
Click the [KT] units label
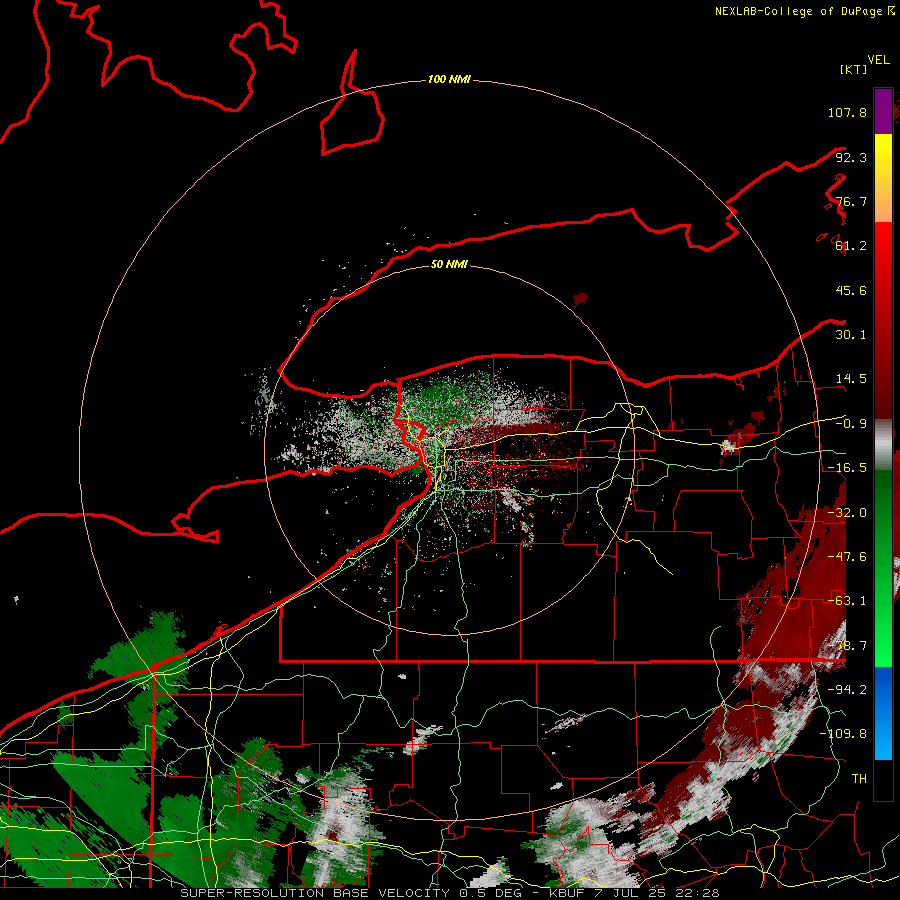pyautogui.click(x=854, y=69)
